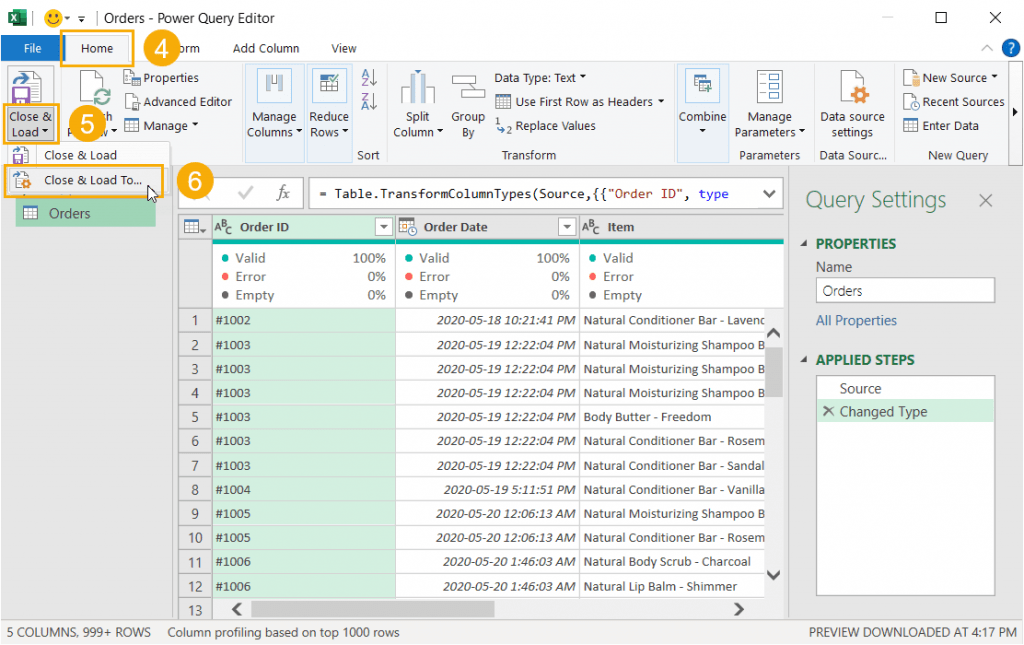This screenshot has height=645, width=1024.
Task: Open the File tab
Action: pyautogui.click(x=32, y=48)
